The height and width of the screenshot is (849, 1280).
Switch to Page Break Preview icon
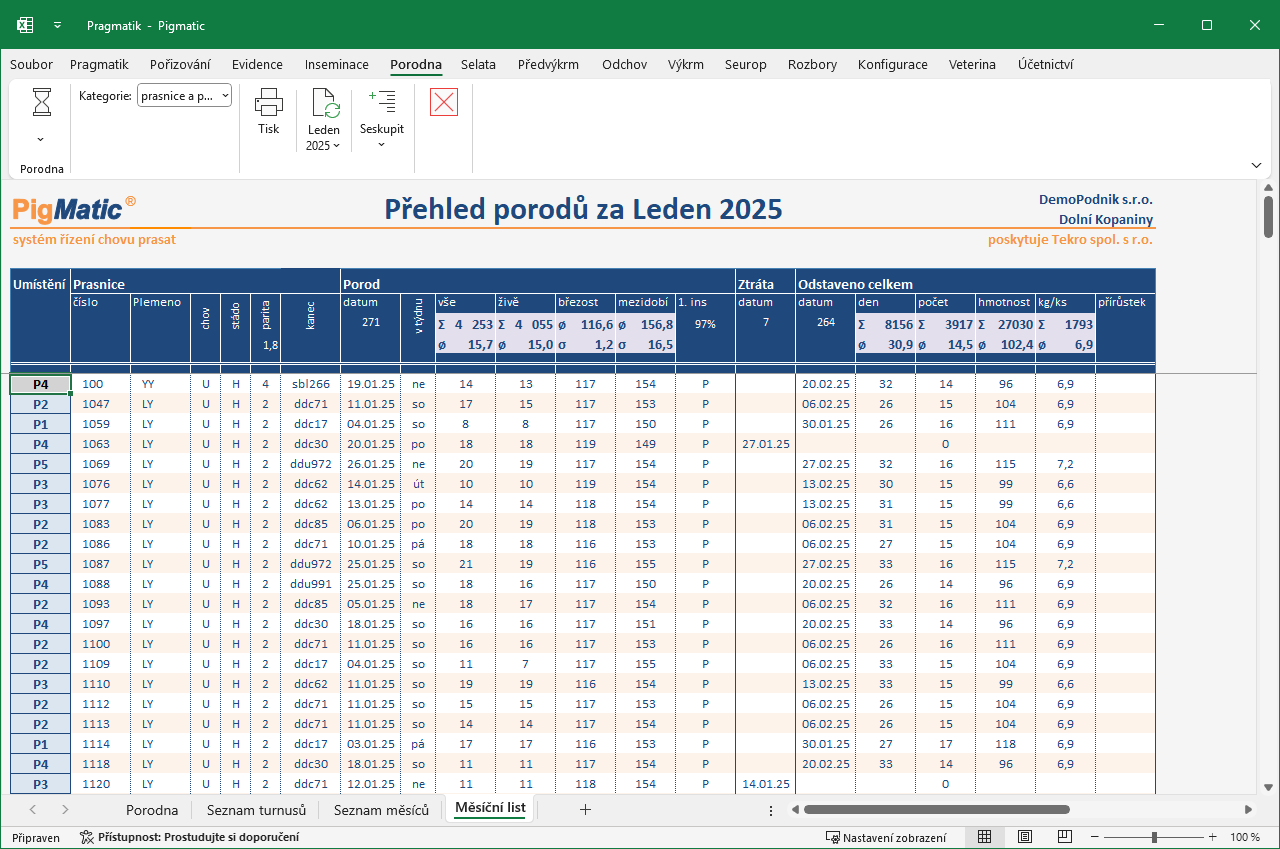point(1065,837)
